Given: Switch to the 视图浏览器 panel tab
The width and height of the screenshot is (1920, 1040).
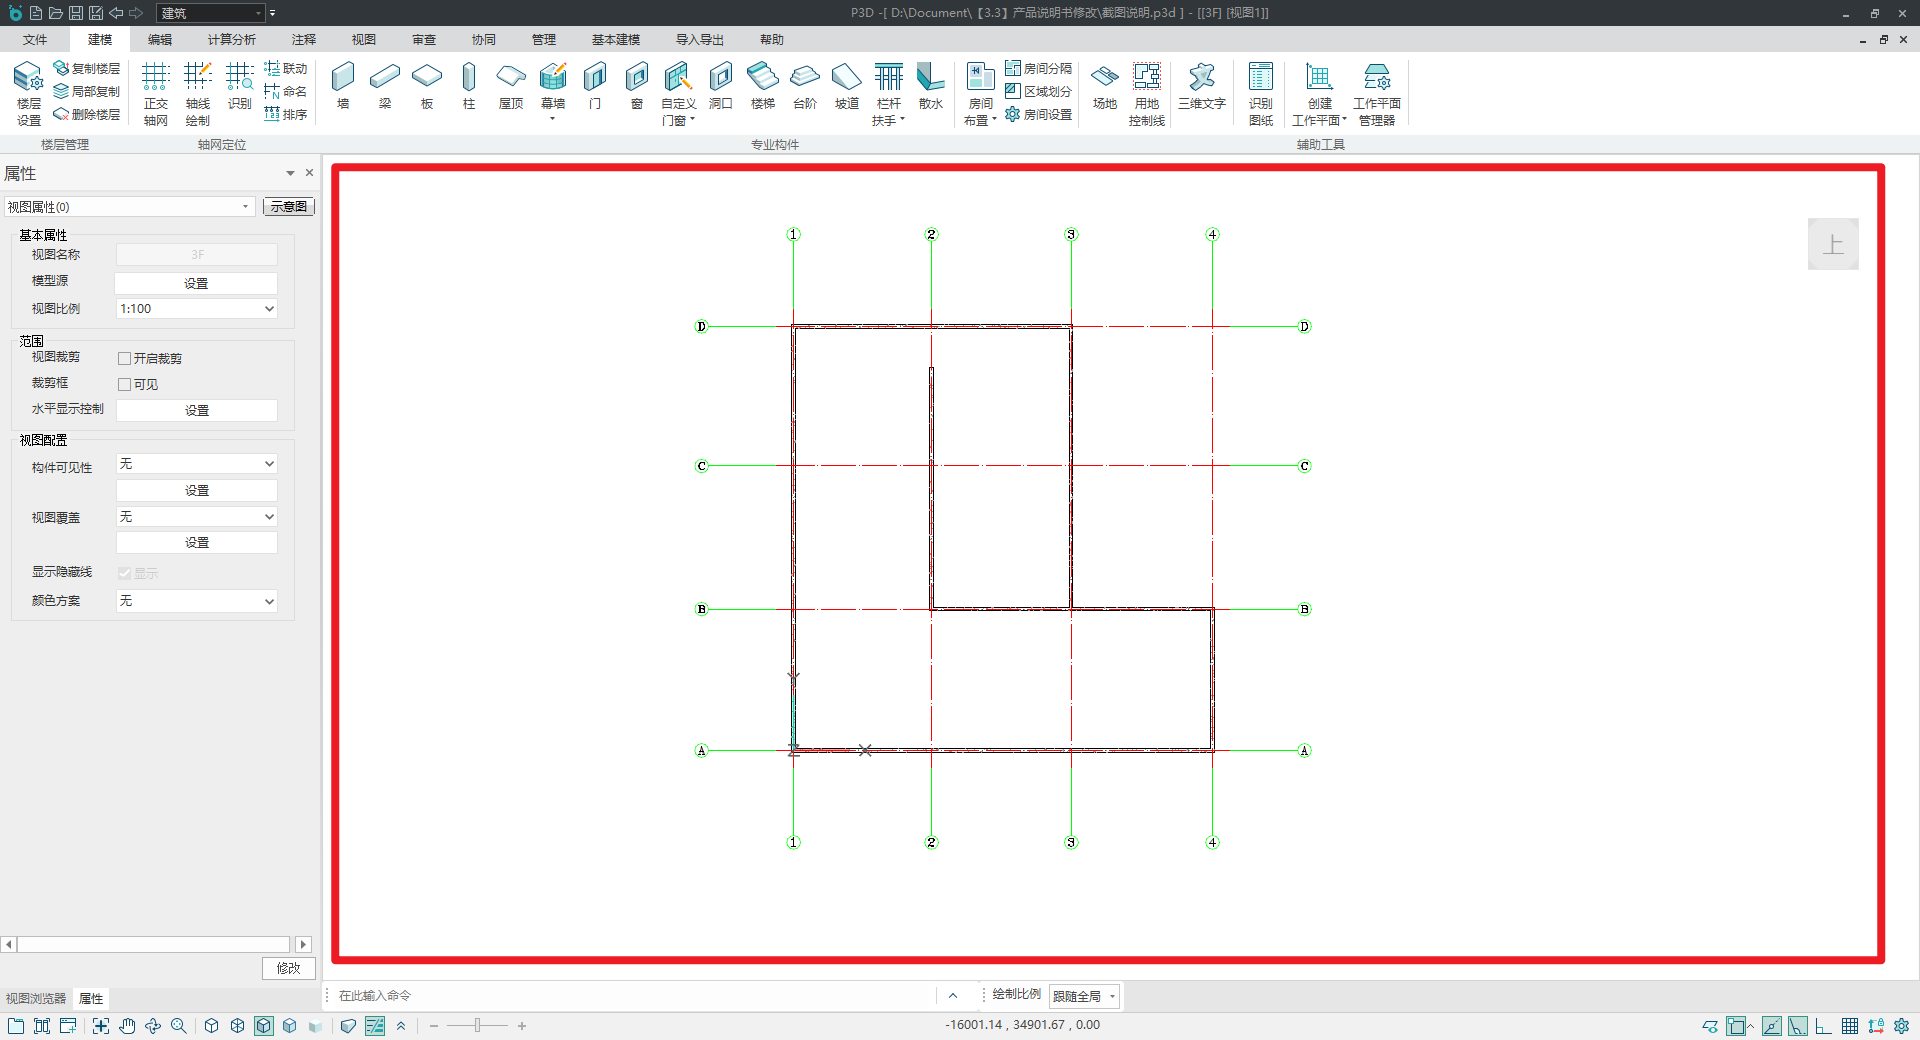Looking at the screenshot, I should pyautogui.click(x=36, y=998).
